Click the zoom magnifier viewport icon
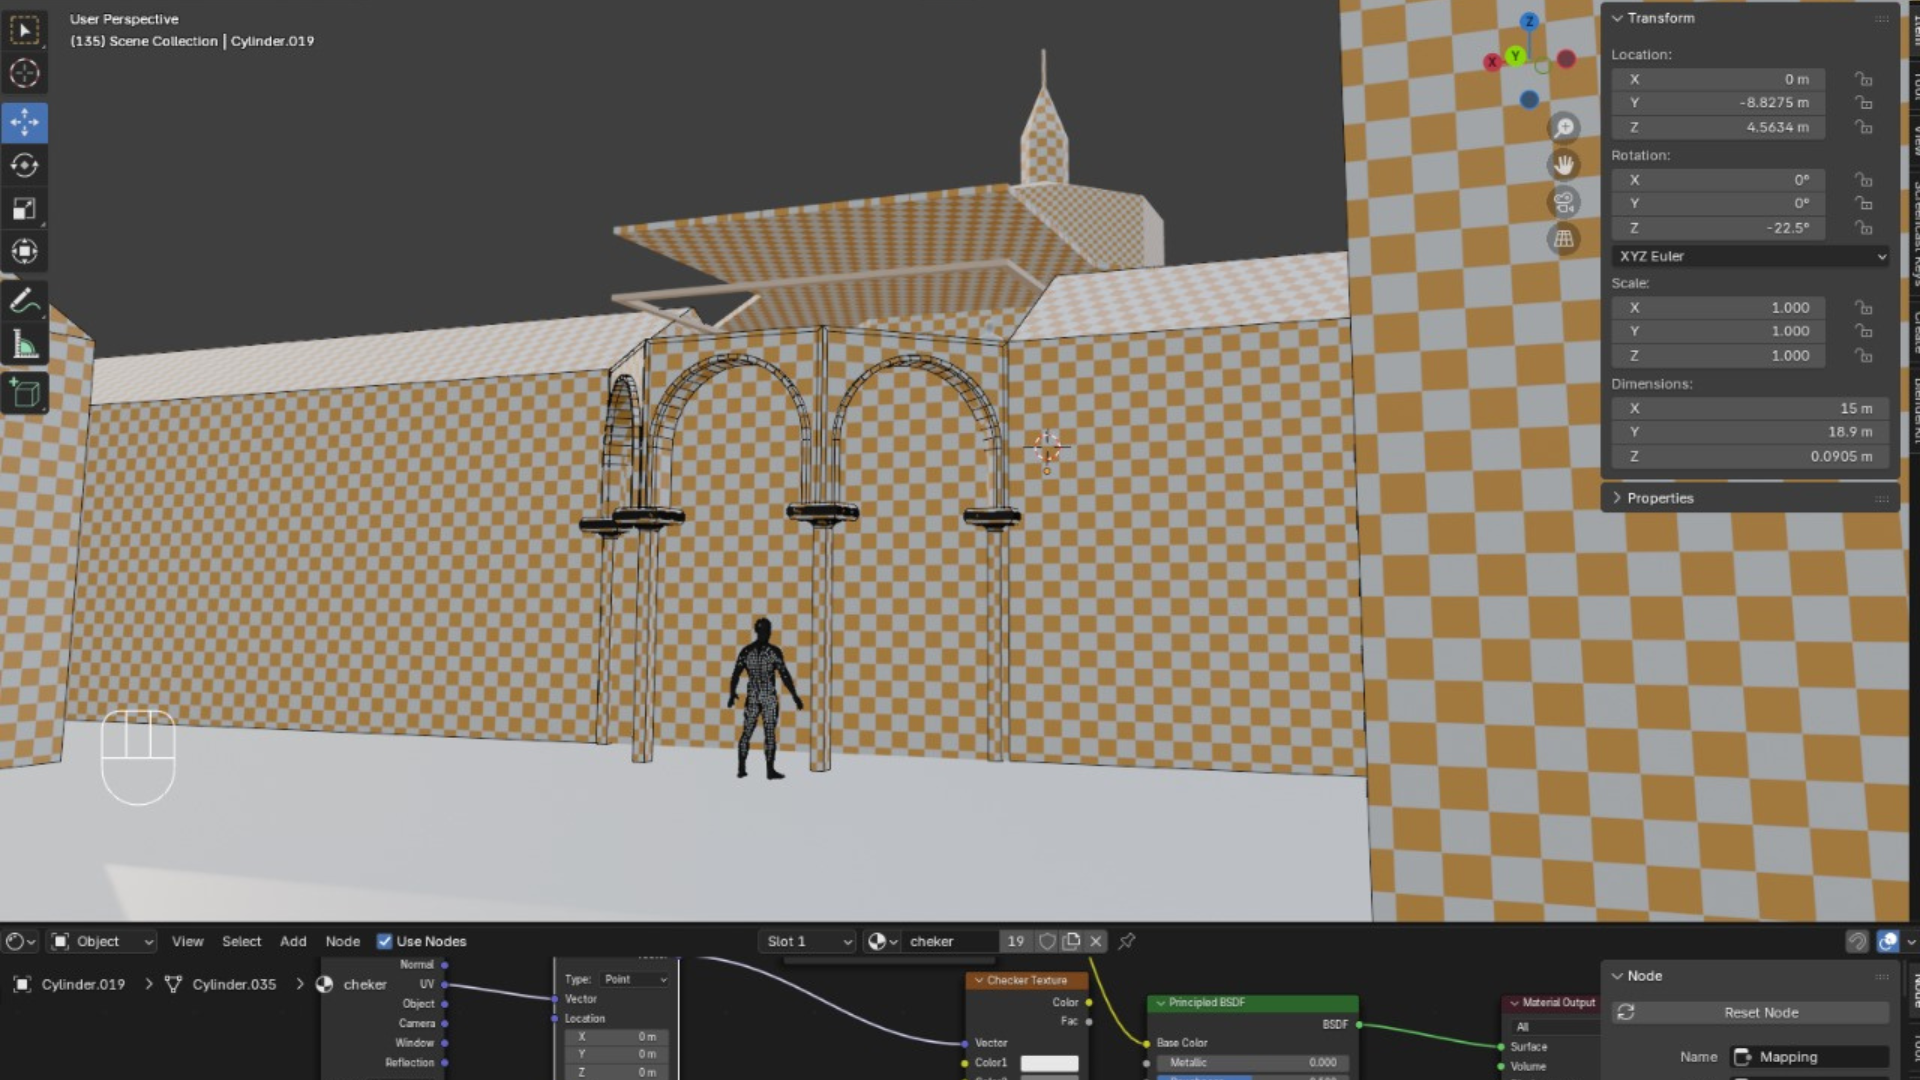The height and width of the screenshot is (1080, 1920). pos(1564,127)
